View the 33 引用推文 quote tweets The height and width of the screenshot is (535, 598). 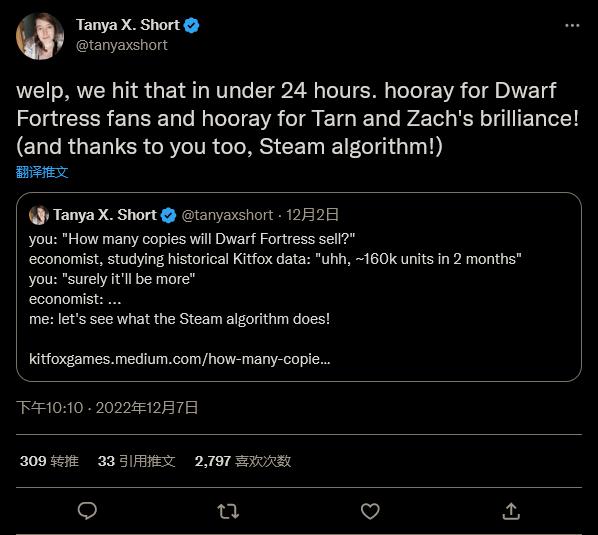tap(136, 461)
